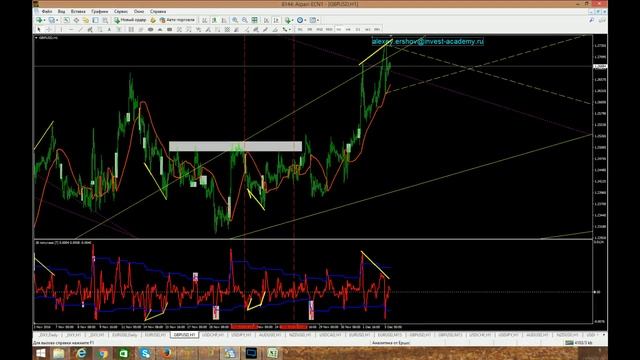Viewport: 640px width, 360px height.
Task: Switch to the USDCAD,H1 chart tab
Action: coord(330,335)
